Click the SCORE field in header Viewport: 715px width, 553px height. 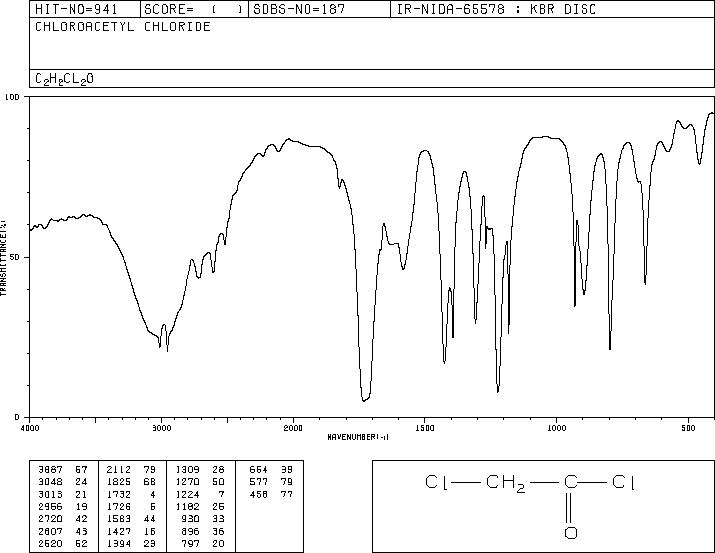194,9
